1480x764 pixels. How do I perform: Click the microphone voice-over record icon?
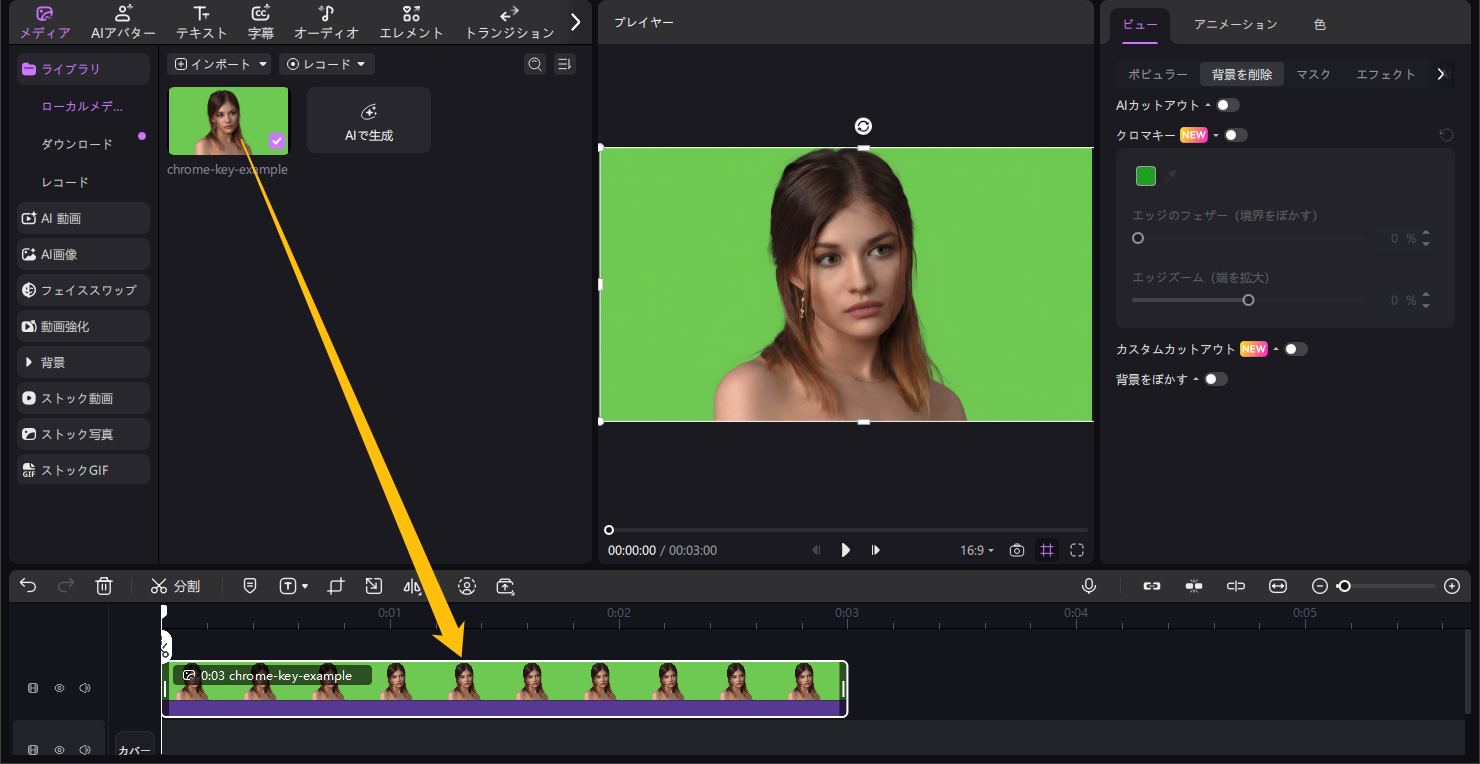coord(1089,586)
